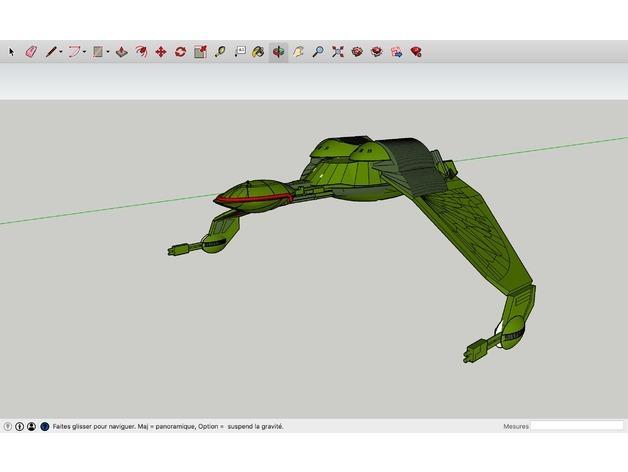This screenshot has width=628, height=472.
Task: Expand the Arc tool dropdown arrow
Action: pyautogui.click(x=84, y=52)
